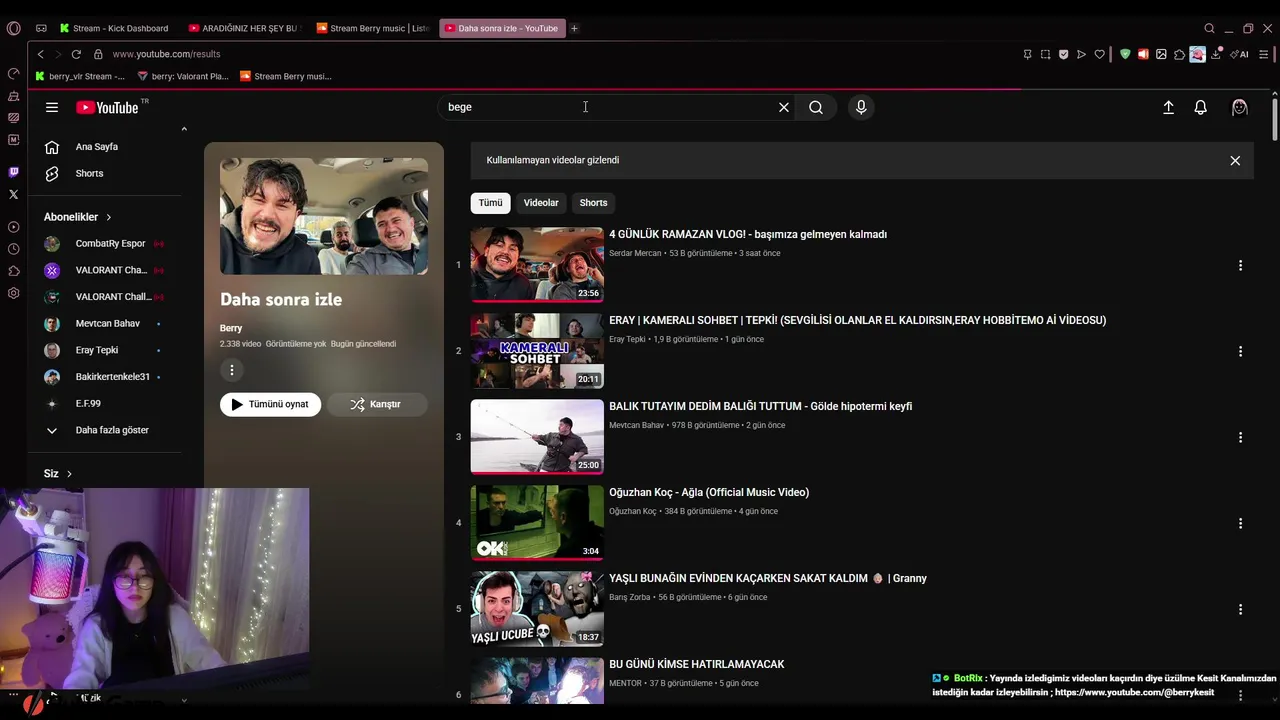The image size is (1280, 720).
Task: Open the browser downloads icon
Action: click(x=1216, y=54)
